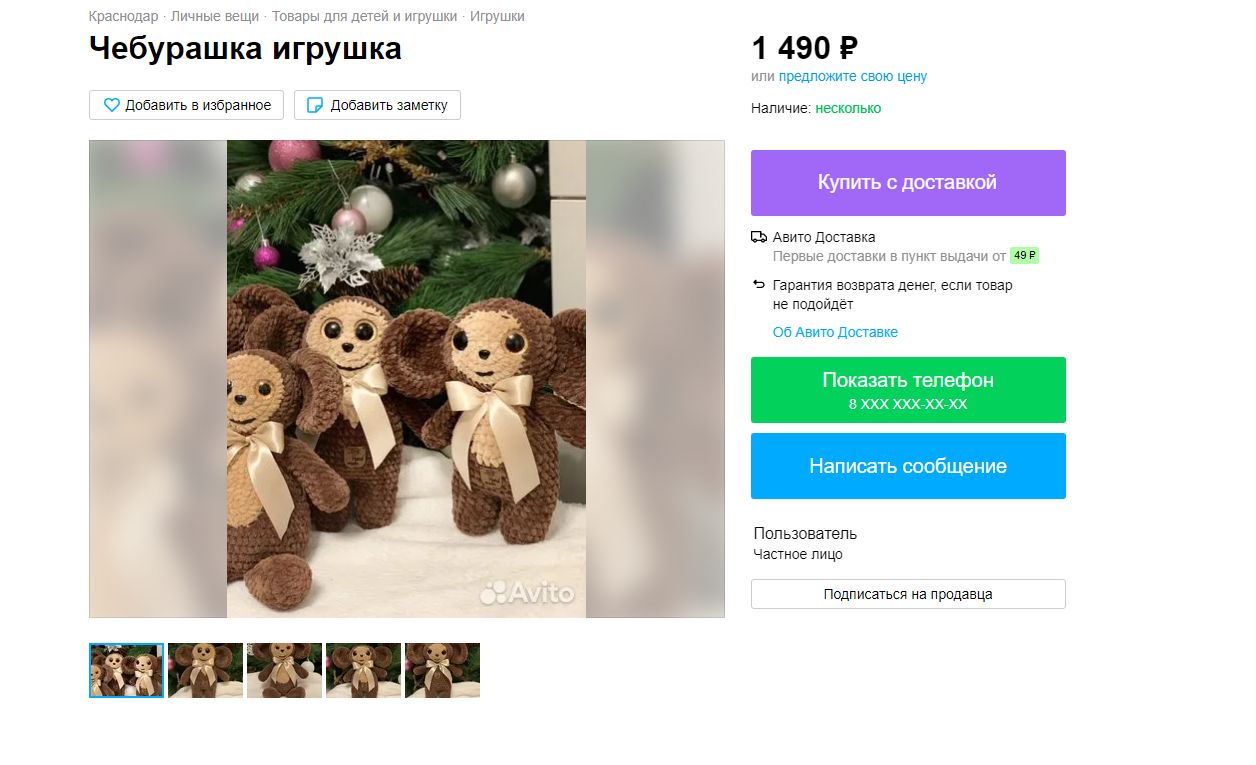
Task: Open Товары для детей и игрушки breadcrumb
Action: [364, 16]
